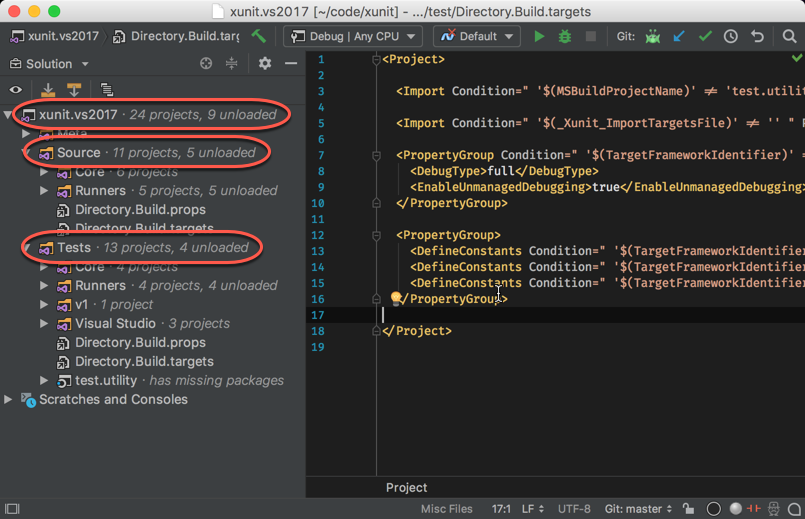Hide the Solution panel with minus icon

click(291, 63)
